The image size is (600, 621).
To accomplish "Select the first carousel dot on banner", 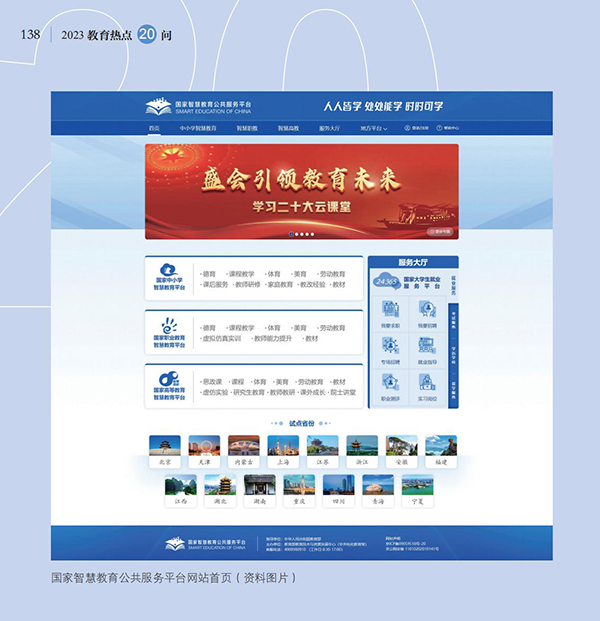I will coord(291,234).
